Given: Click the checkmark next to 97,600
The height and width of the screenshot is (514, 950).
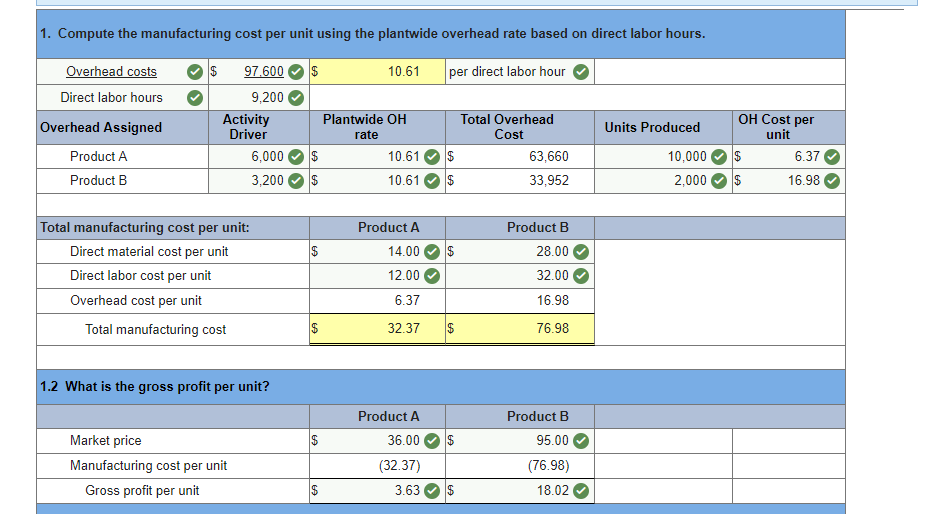Looking at the screenshot, I should coord(296,72).
